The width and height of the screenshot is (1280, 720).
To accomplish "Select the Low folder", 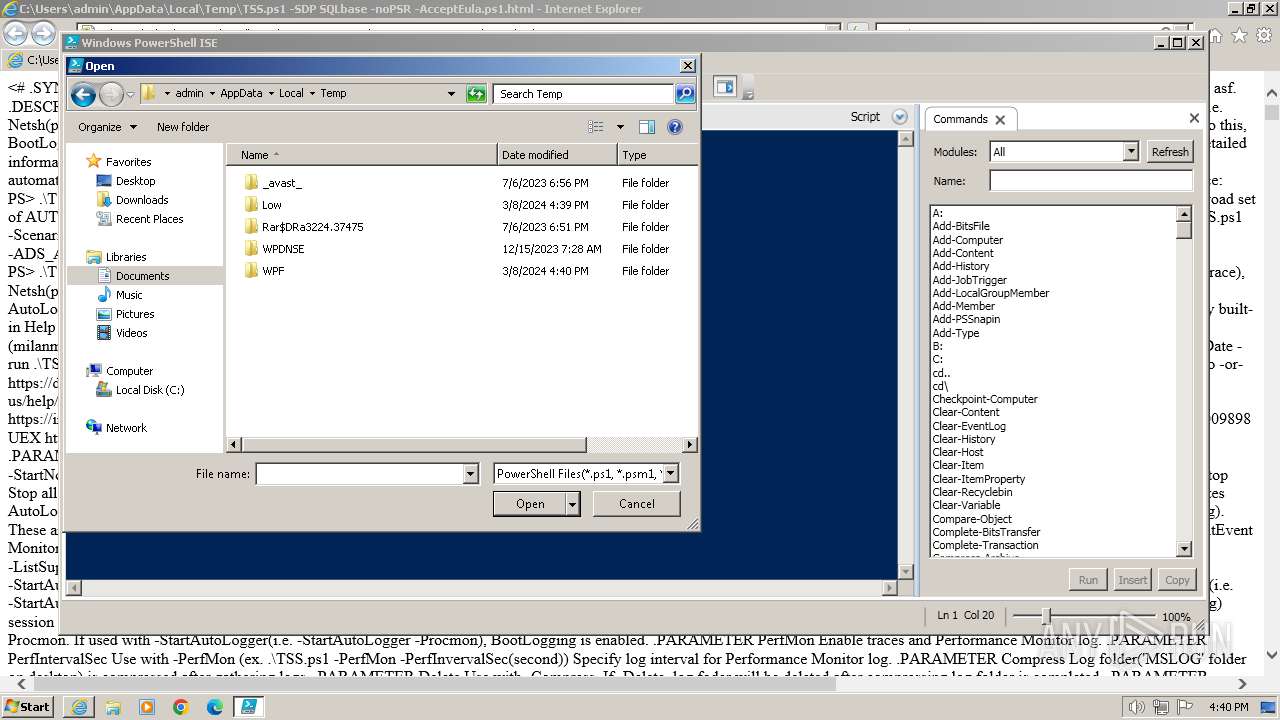I will (x=271, y=205).
